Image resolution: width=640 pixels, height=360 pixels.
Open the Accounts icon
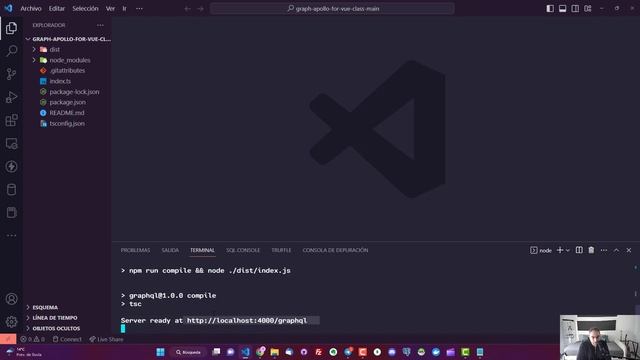click(x=11, y=299)
